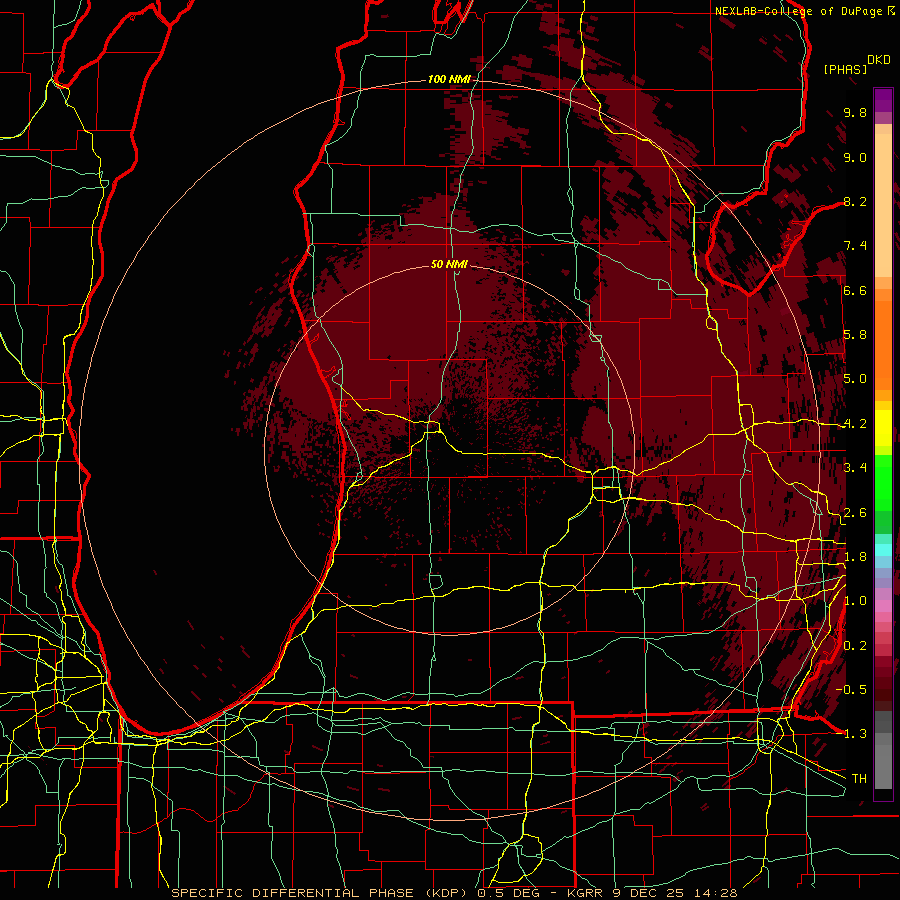The width and height of the screenshot is (900, 900).
Task: Click the TH threshold label on the scale
Action: pyautogui.click(x=859, y=779)
